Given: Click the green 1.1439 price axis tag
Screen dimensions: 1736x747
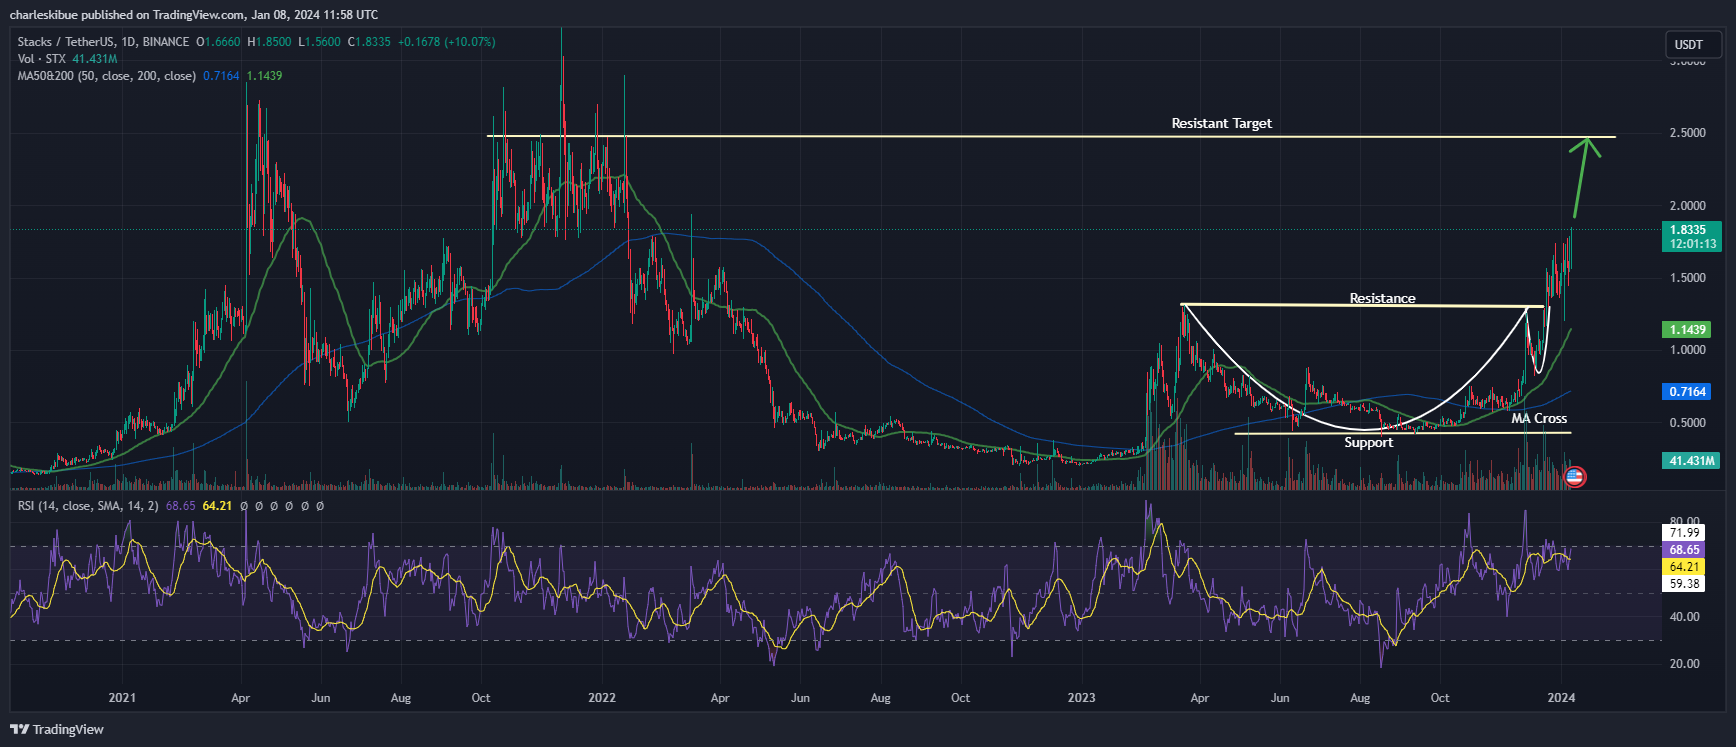Looking at the screenshot, I should pyautogui.click(x=1687, y=330).
